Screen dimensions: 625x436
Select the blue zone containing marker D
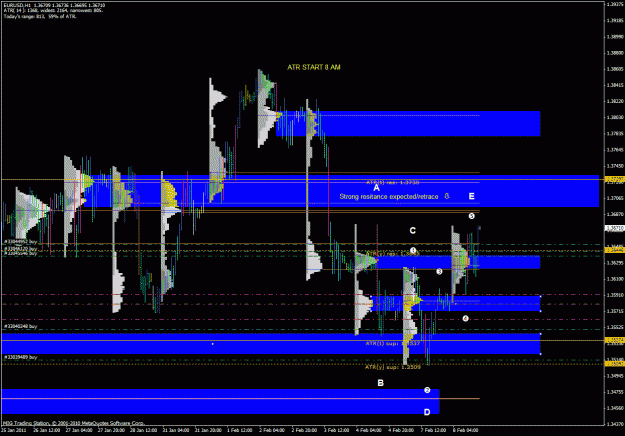(x=220, y=401)
